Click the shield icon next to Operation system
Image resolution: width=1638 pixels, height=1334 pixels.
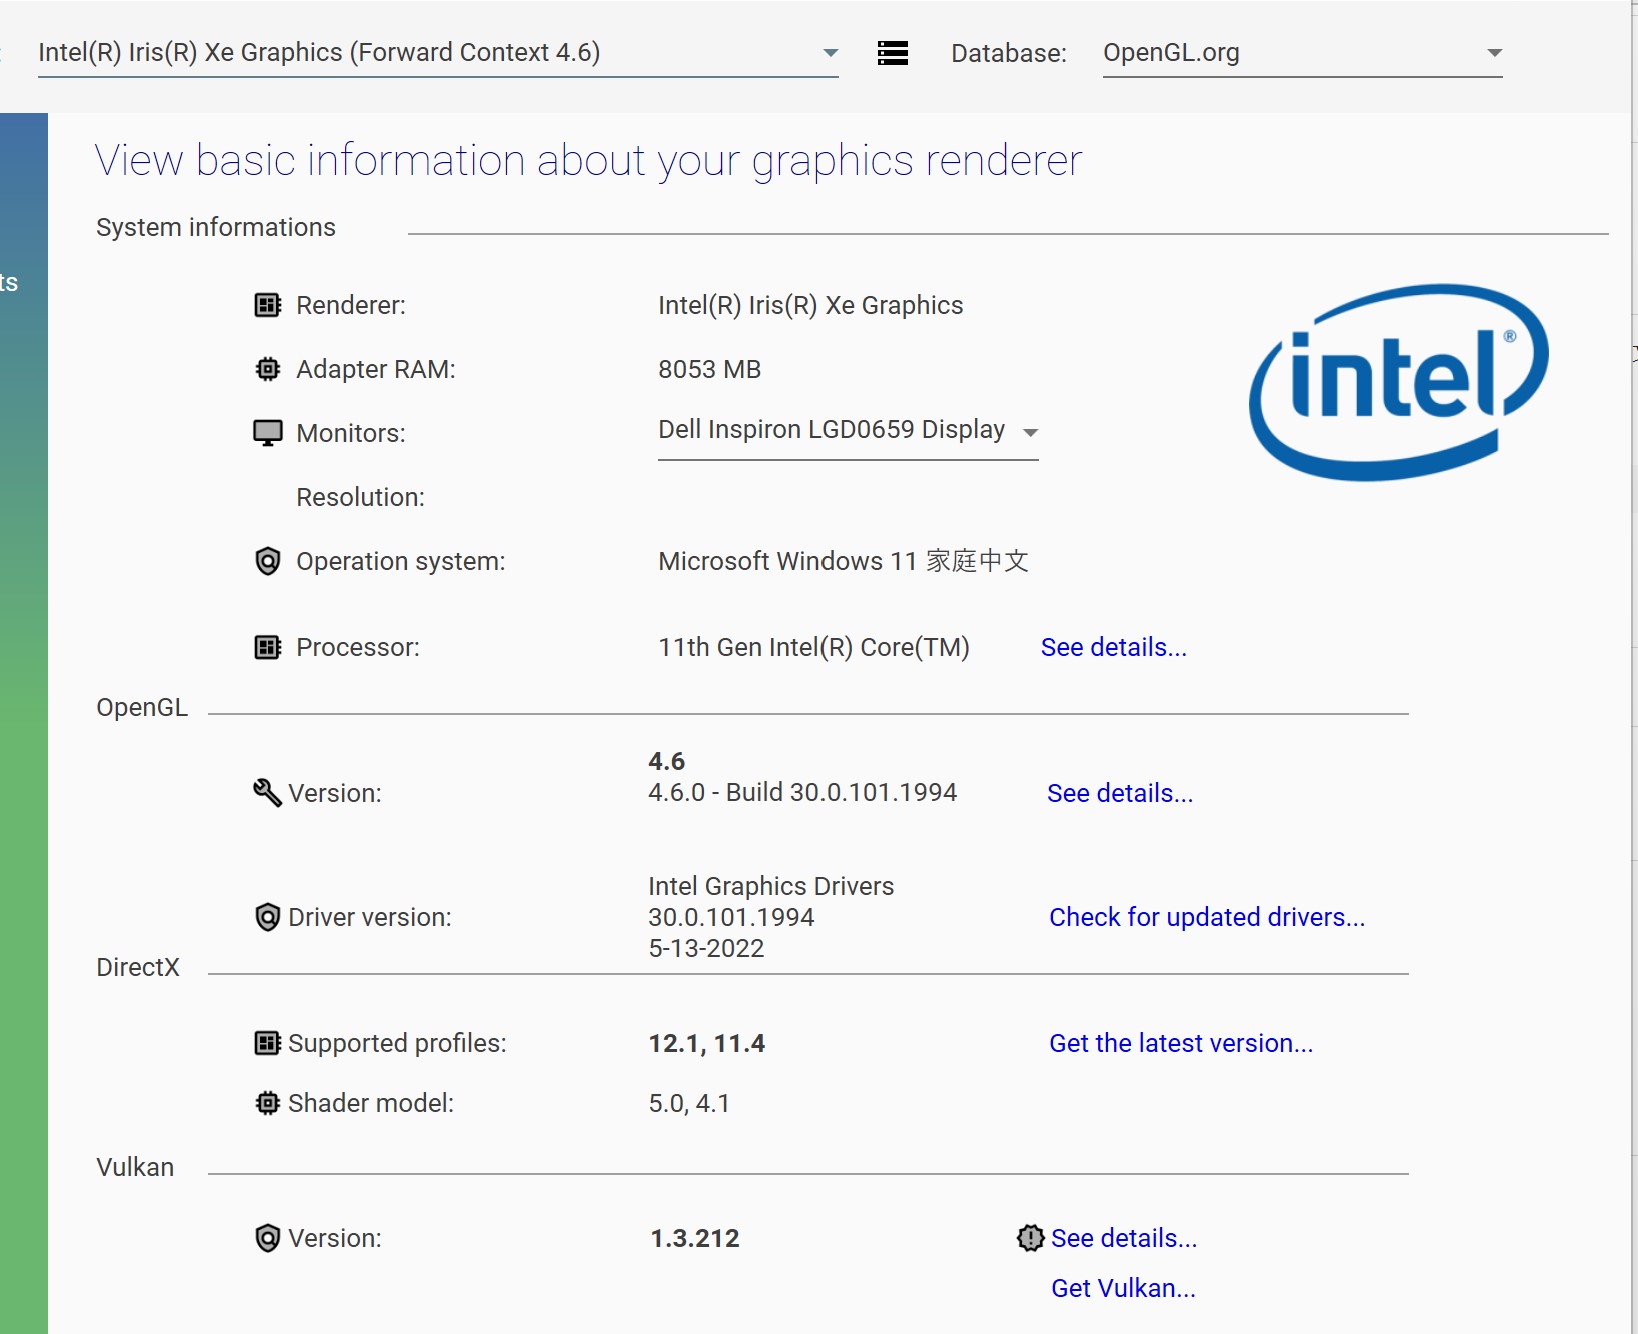click(x=267, y=561)
